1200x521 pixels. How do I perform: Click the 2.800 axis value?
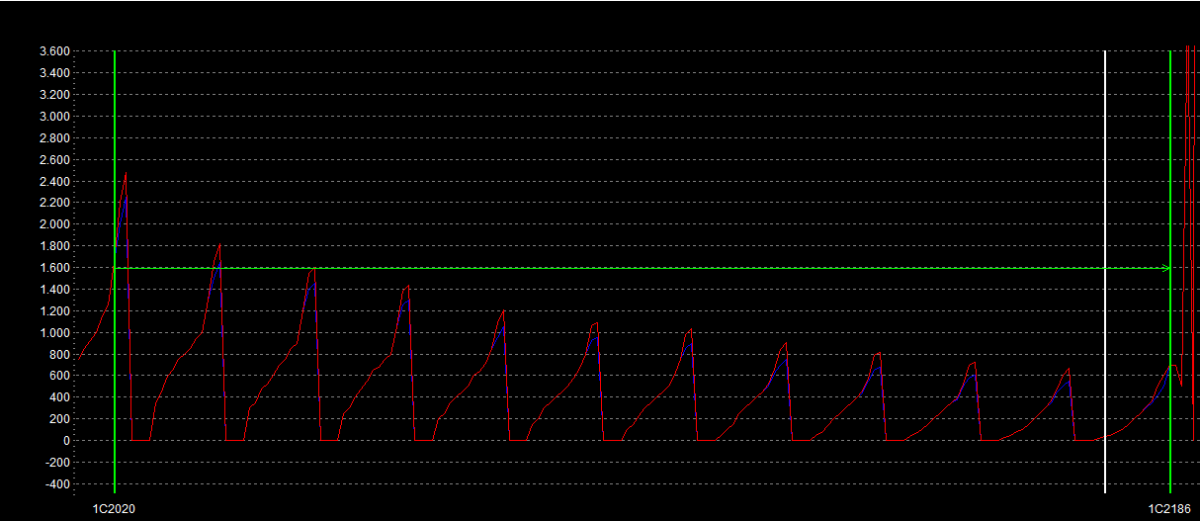pyautogui.click(x=54, y=138)
